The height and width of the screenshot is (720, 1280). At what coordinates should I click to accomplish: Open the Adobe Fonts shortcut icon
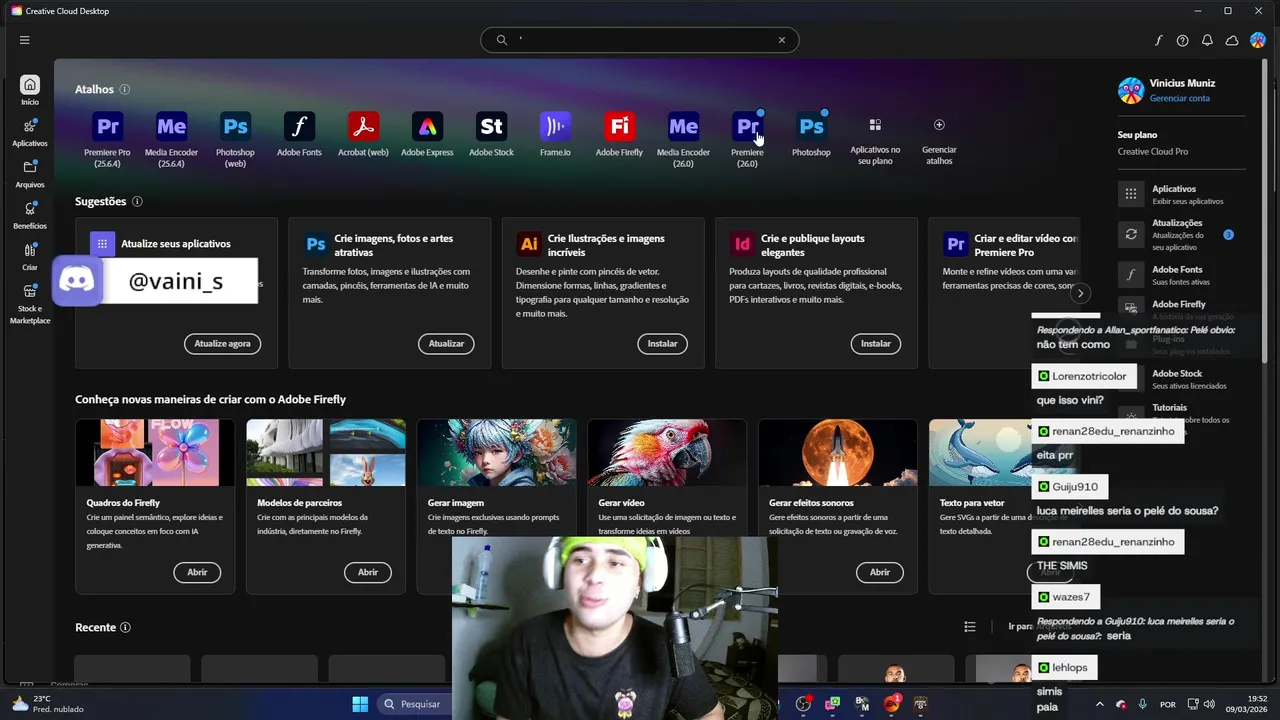(x=299, y=127)
